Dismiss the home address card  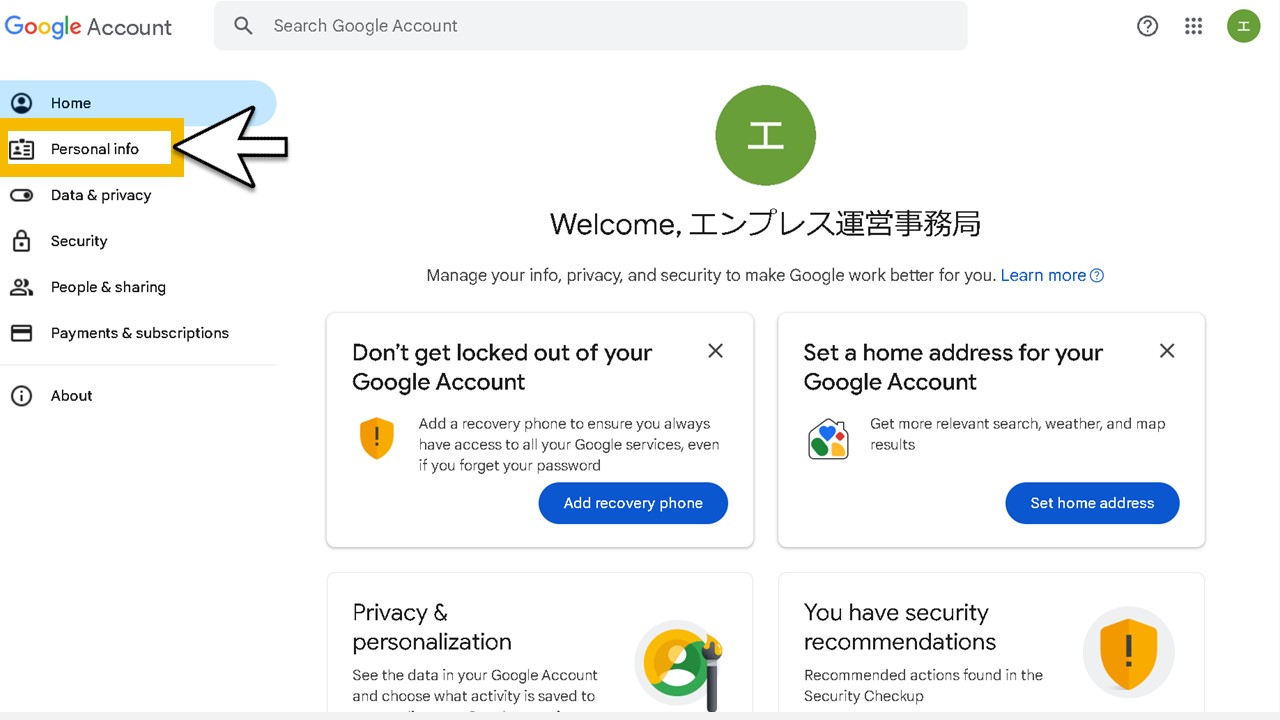point(1166,350)
